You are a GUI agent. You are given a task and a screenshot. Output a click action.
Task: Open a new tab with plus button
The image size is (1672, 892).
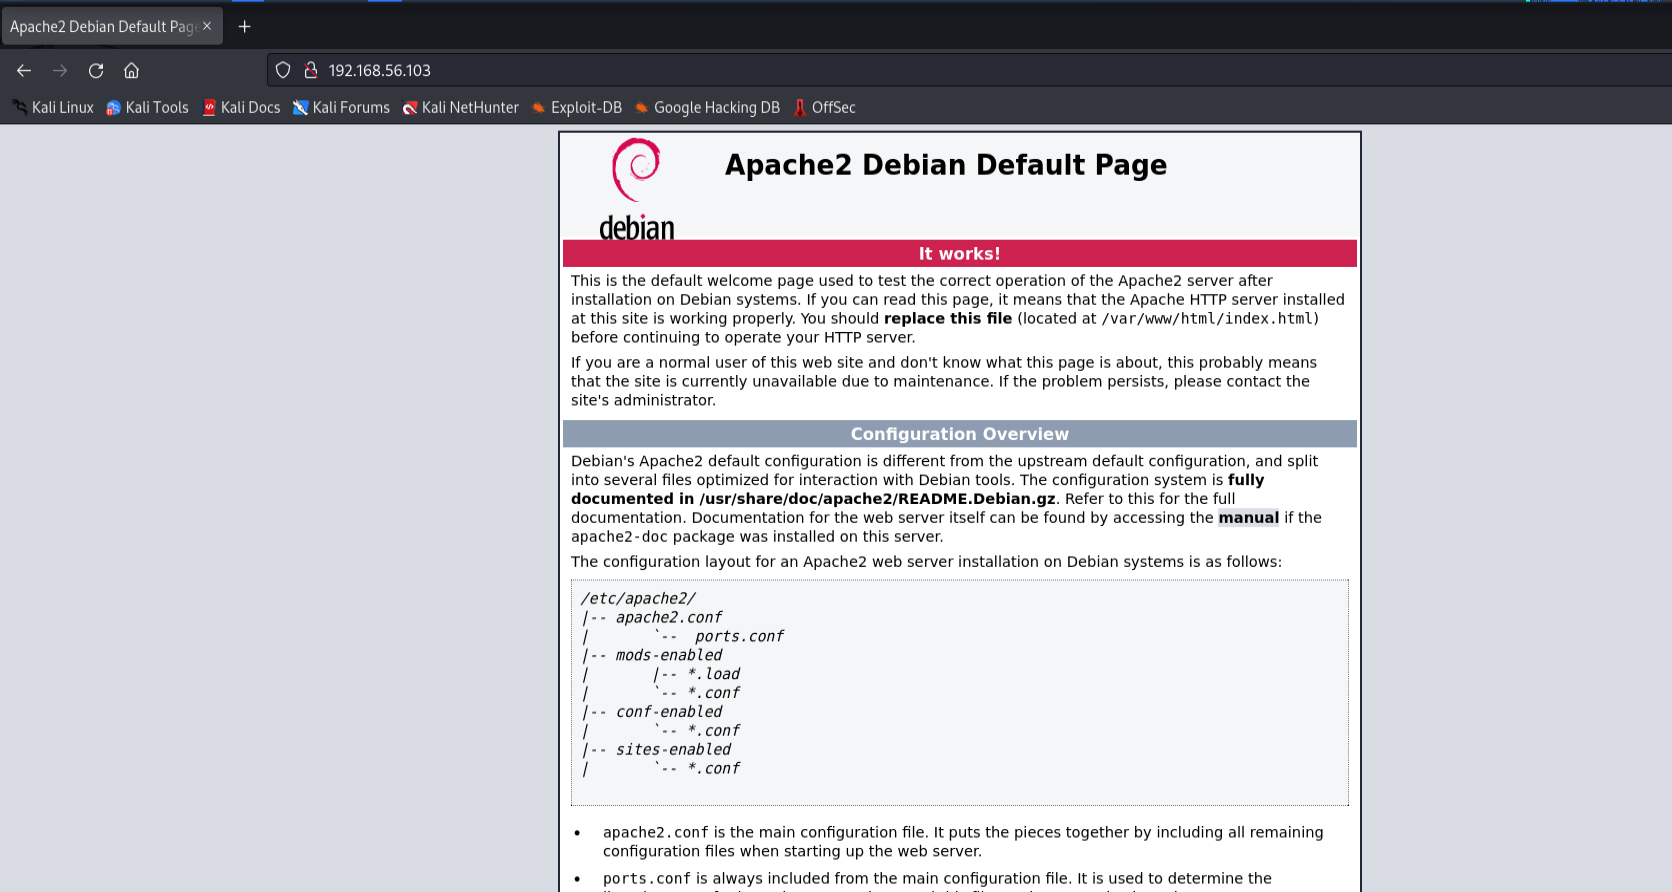(244, 27)
